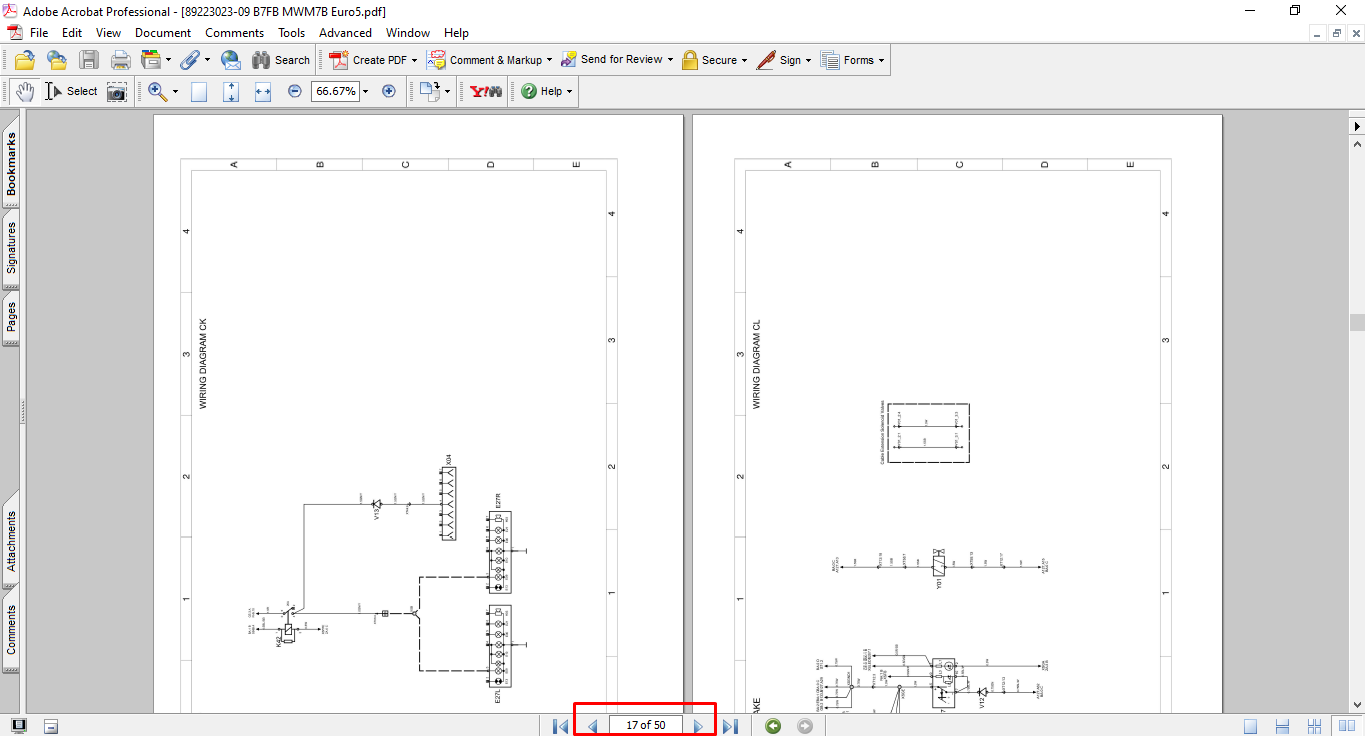Open the zoom percentage dropdown arrow
This screenshot has height=736, width=1365.
[365, 91]
